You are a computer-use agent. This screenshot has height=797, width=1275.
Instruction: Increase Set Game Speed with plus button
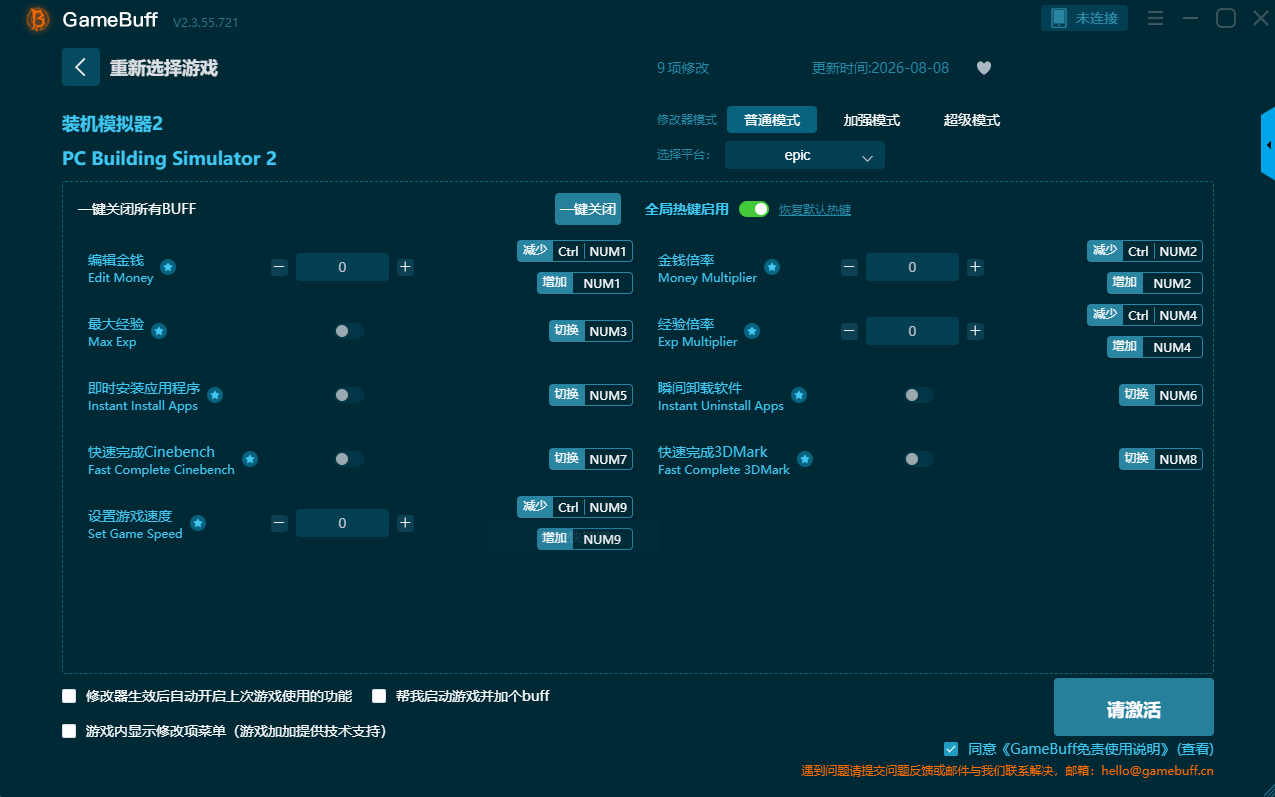pos(405,523)
